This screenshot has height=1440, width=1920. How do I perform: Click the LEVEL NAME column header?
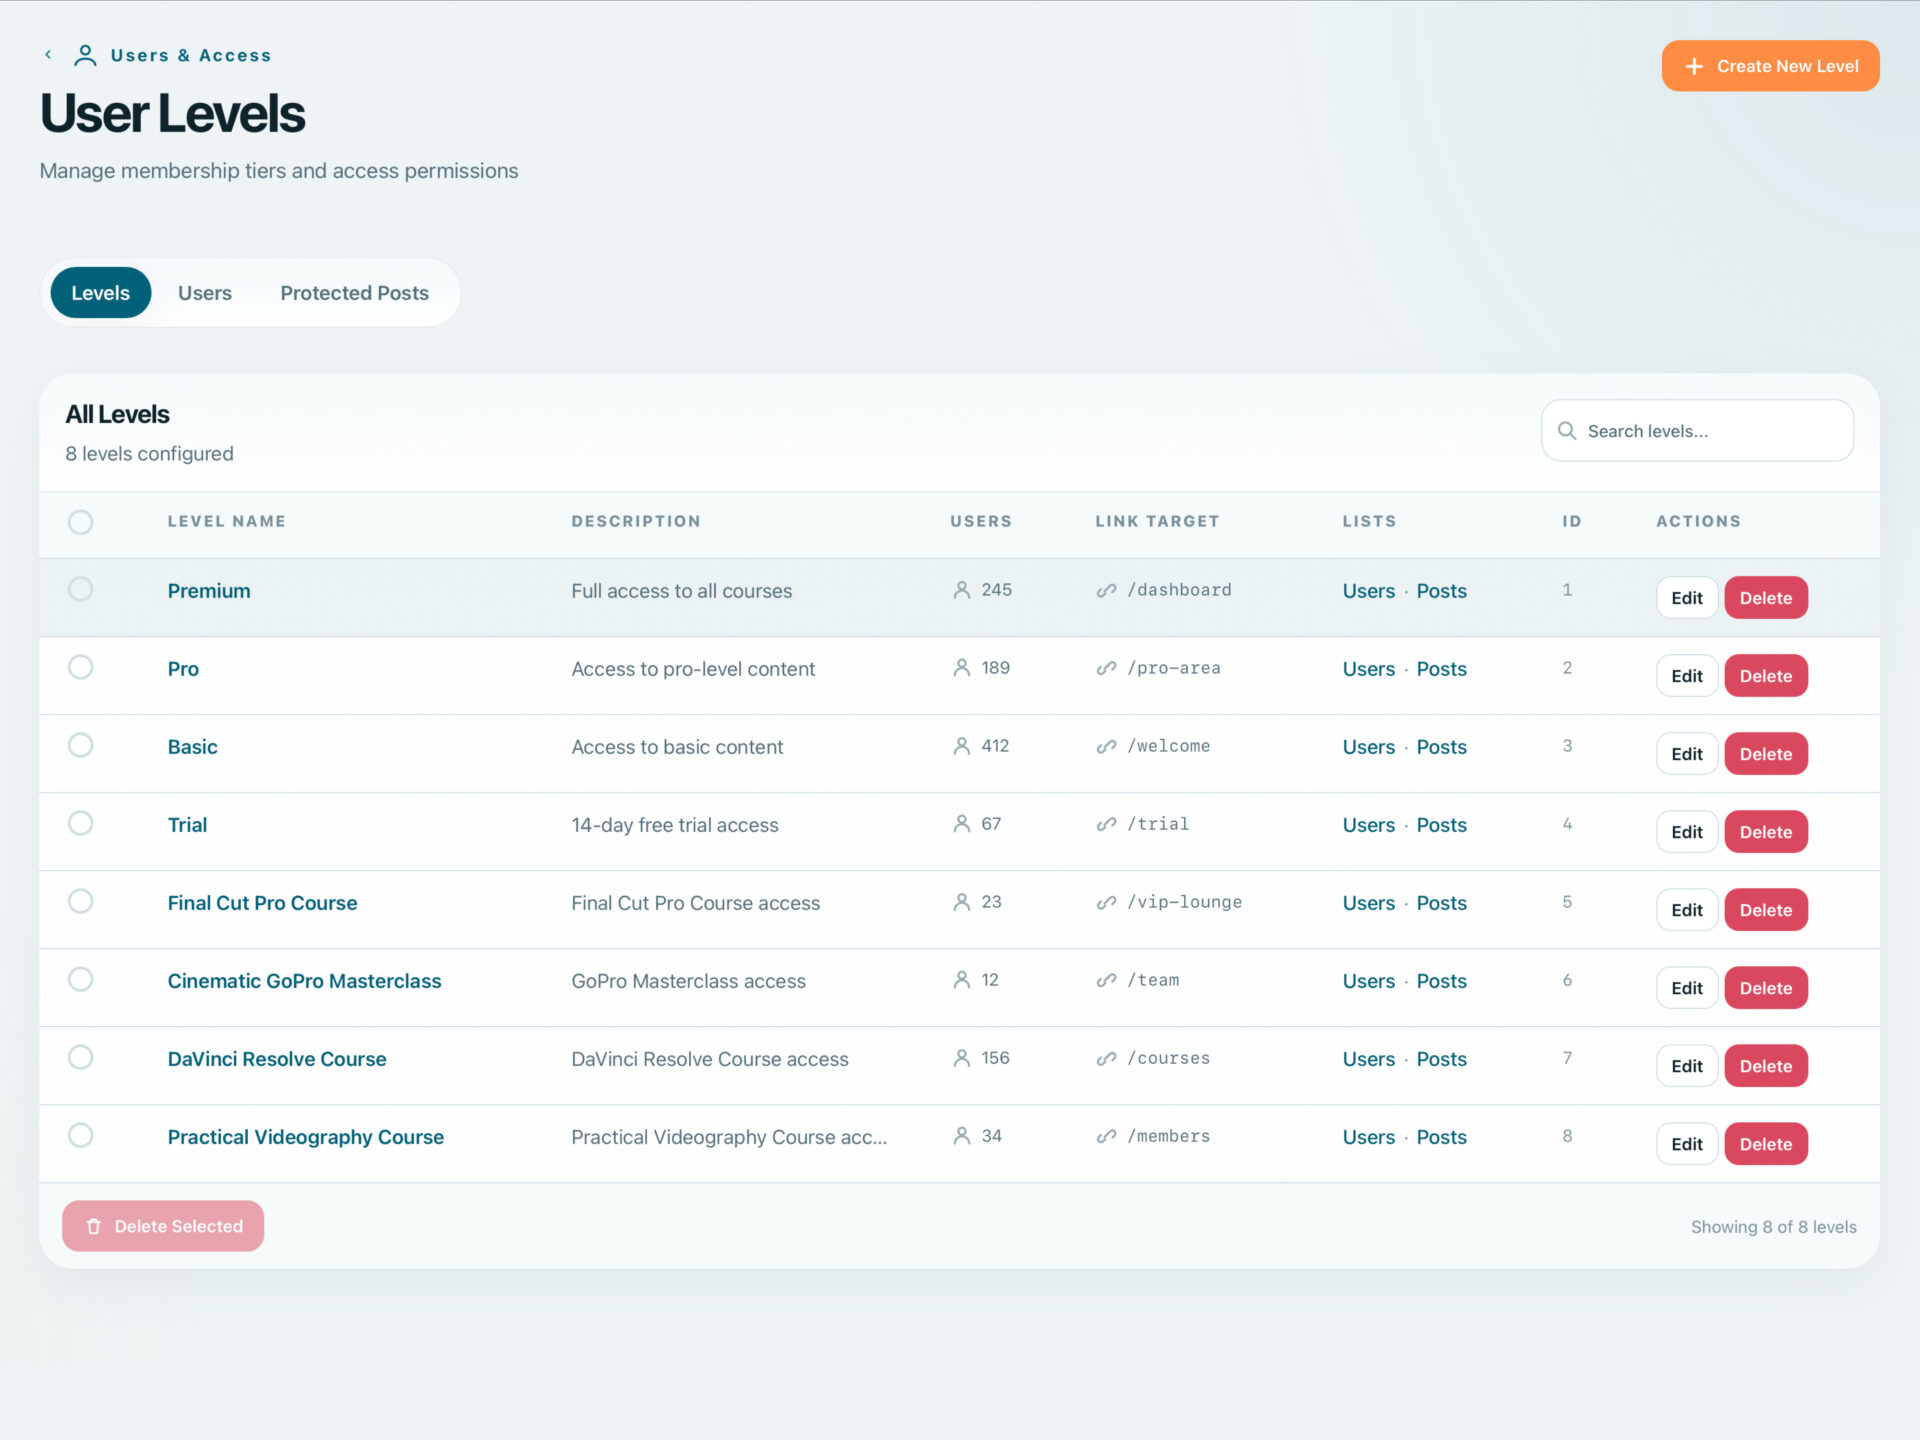[226, 521]
